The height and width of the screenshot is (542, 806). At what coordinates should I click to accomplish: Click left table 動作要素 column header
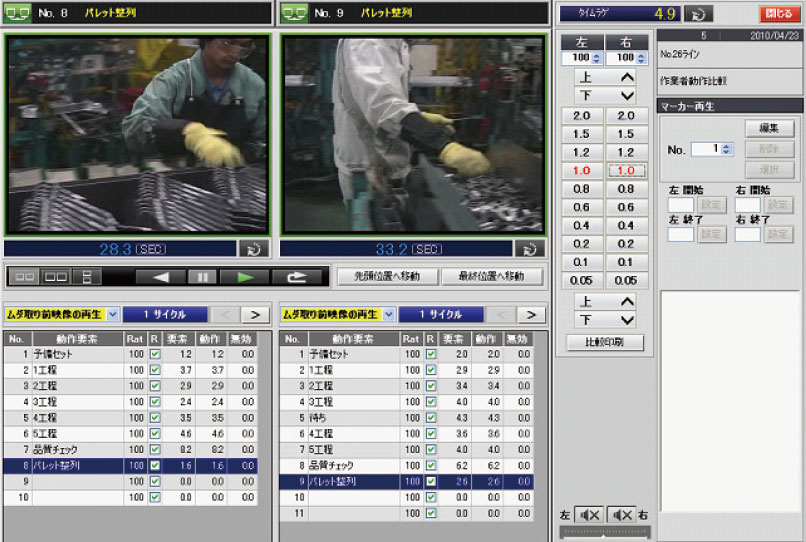coord(78,339)
